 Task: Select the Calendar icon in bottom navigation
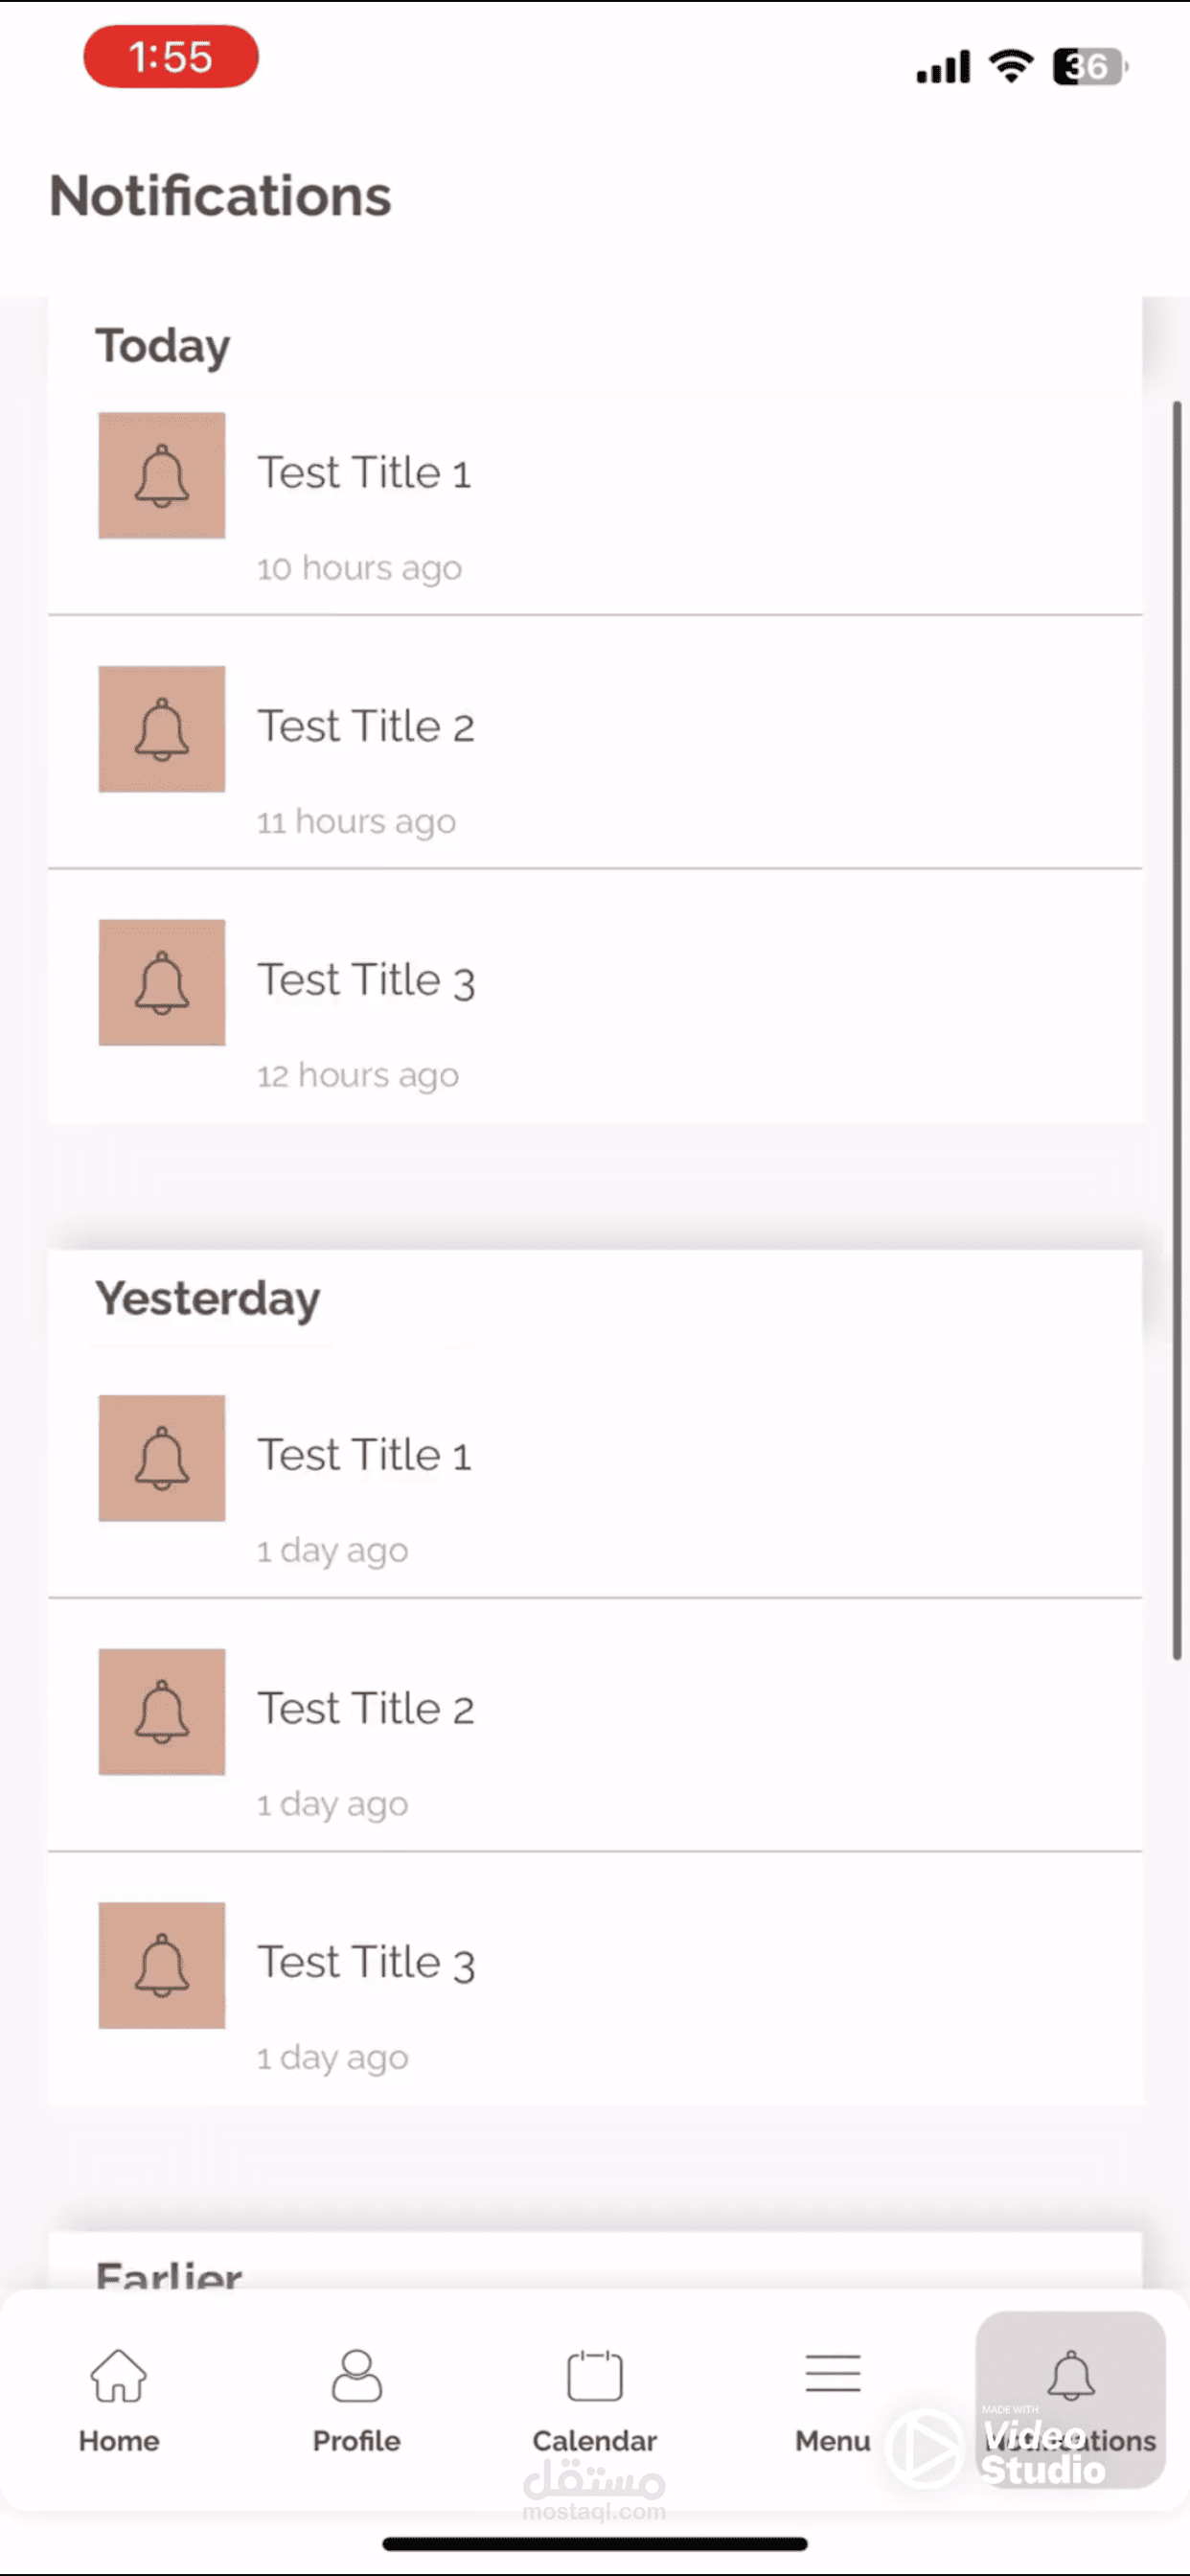coord(595,2375)
